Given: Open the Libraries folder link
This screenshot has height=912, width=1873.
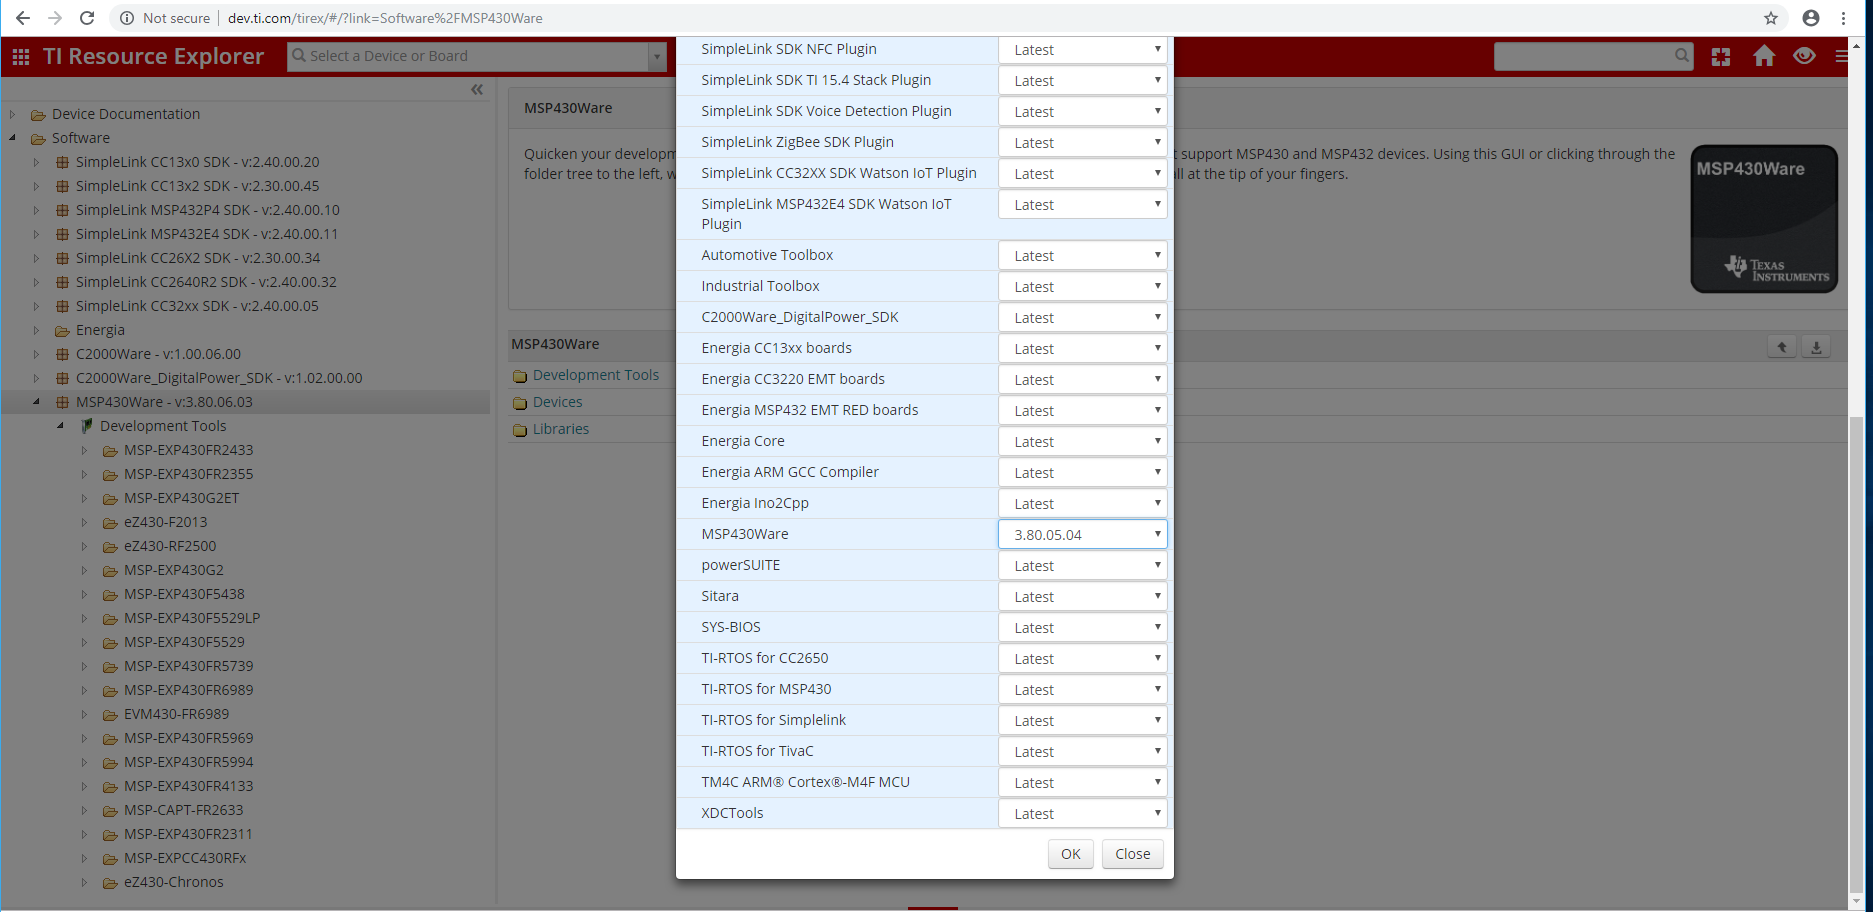Looking at the screenshot, I should coord(561,429).
